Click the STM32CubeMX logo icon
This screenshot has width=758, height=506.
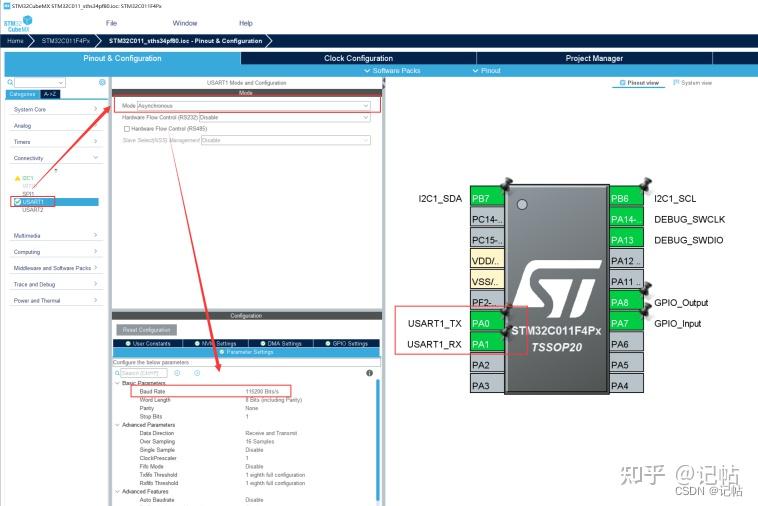18,23
